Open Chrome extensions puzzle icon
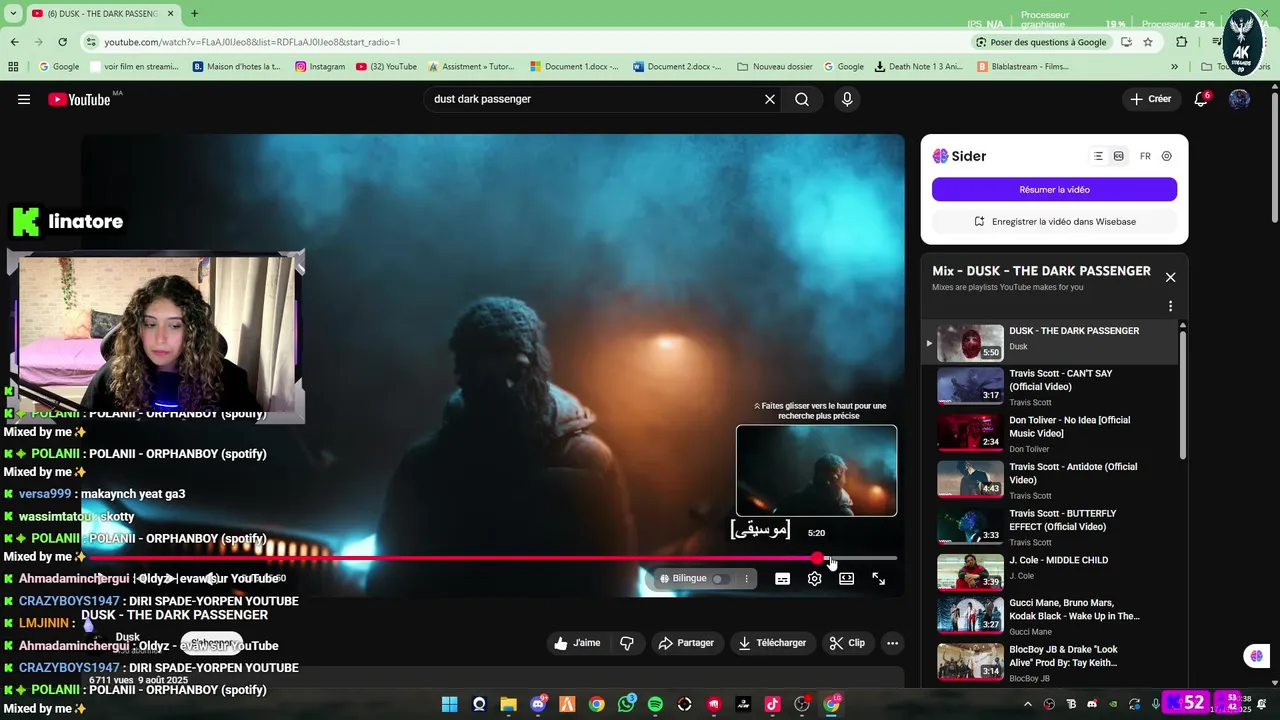The image size is (1280, 720). click(x=1182, y=42)
